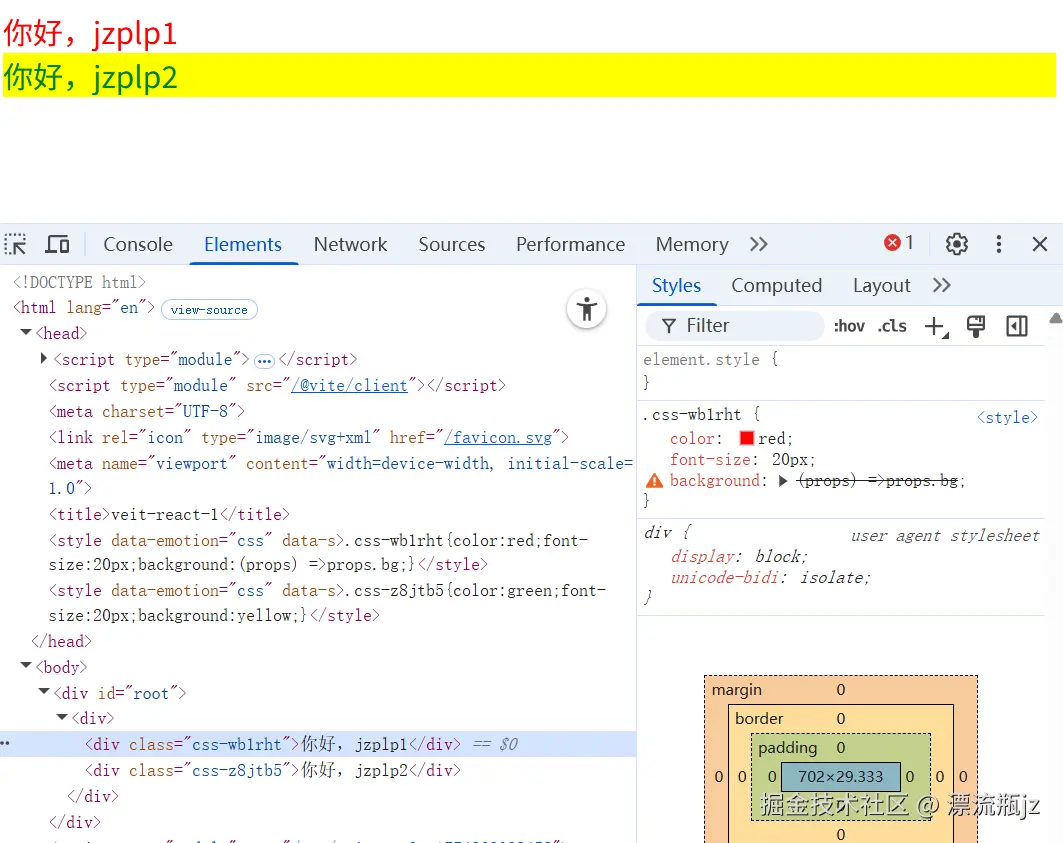
Task: Open the new style rule plus icon
Action: pos(934,325)
